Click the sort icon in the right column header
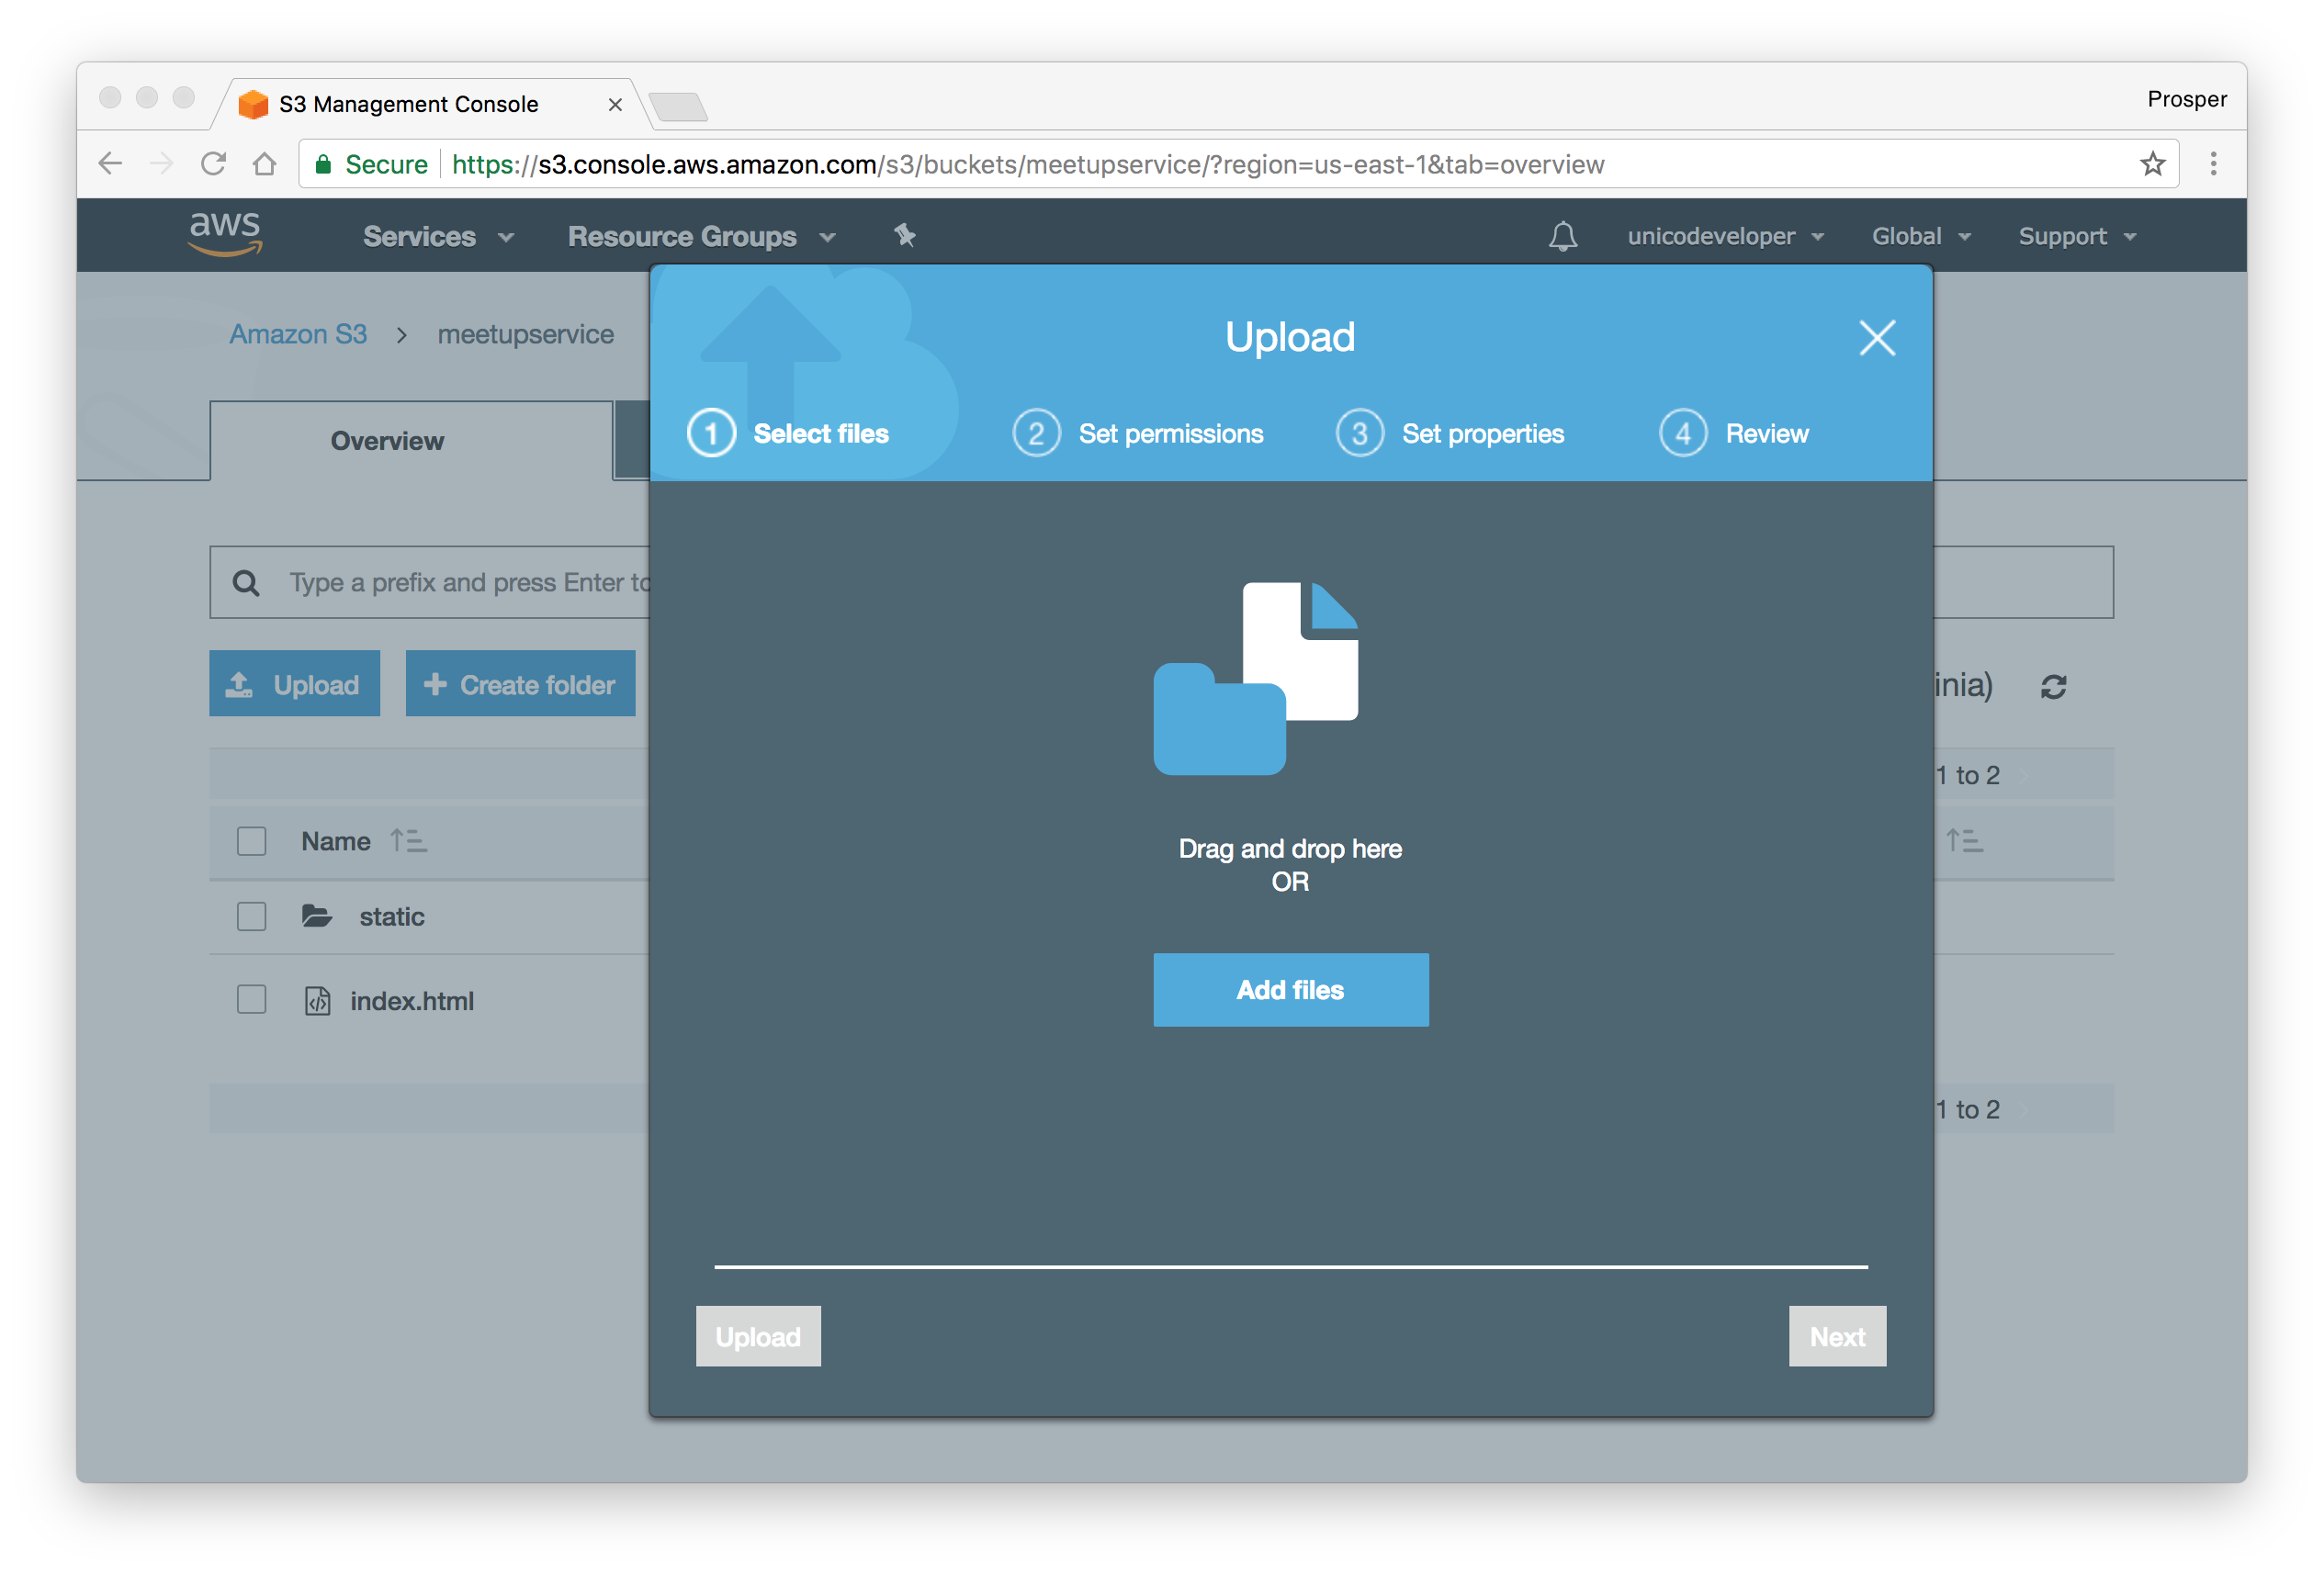Screen dimensions: 2324x1574 pos(1964,841)
